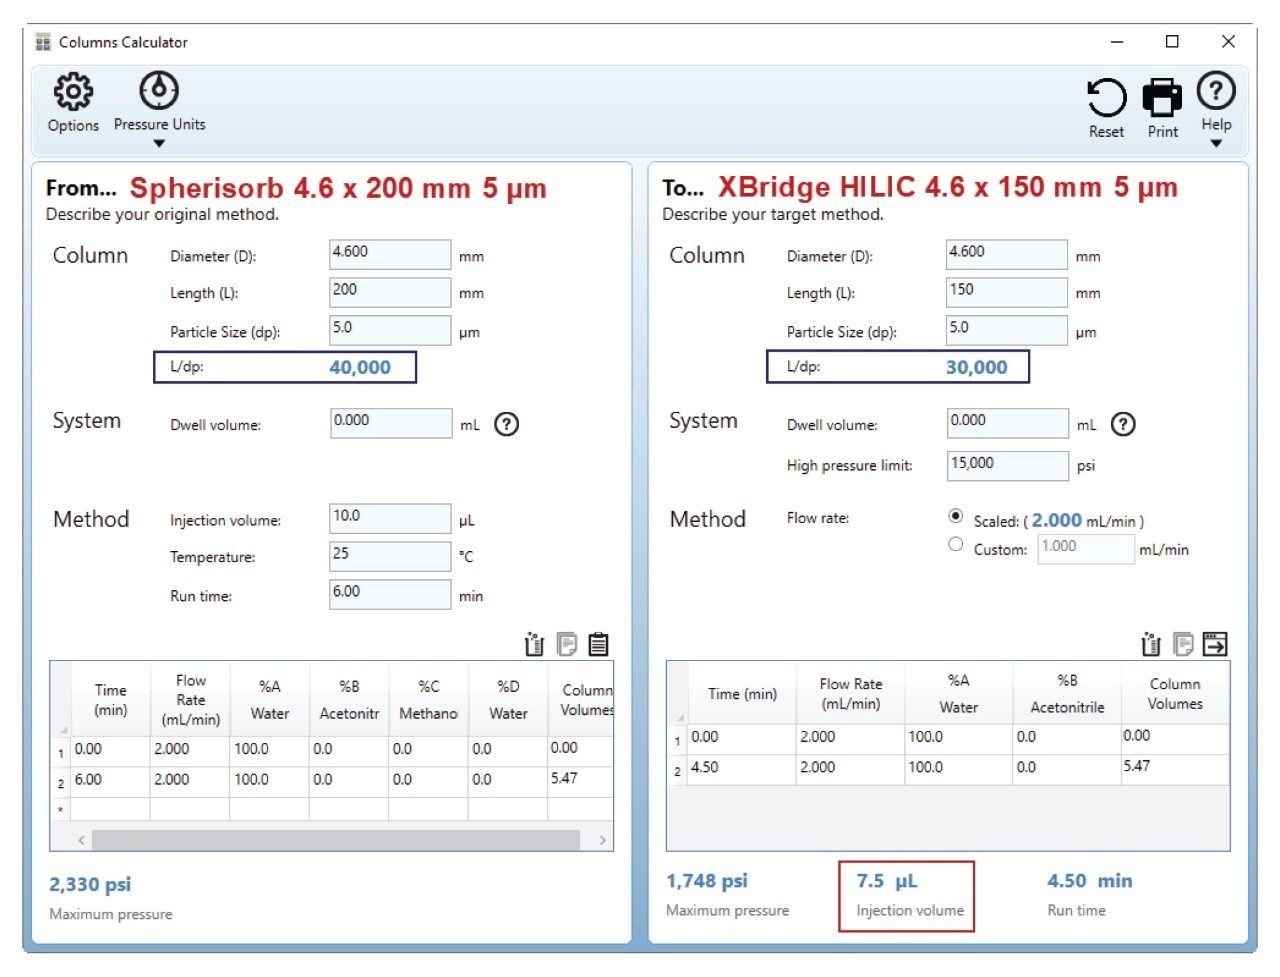Click the From table row 1 time cell 0.00
Screen dimensions: 1280x977
click(x=110, y=749)
